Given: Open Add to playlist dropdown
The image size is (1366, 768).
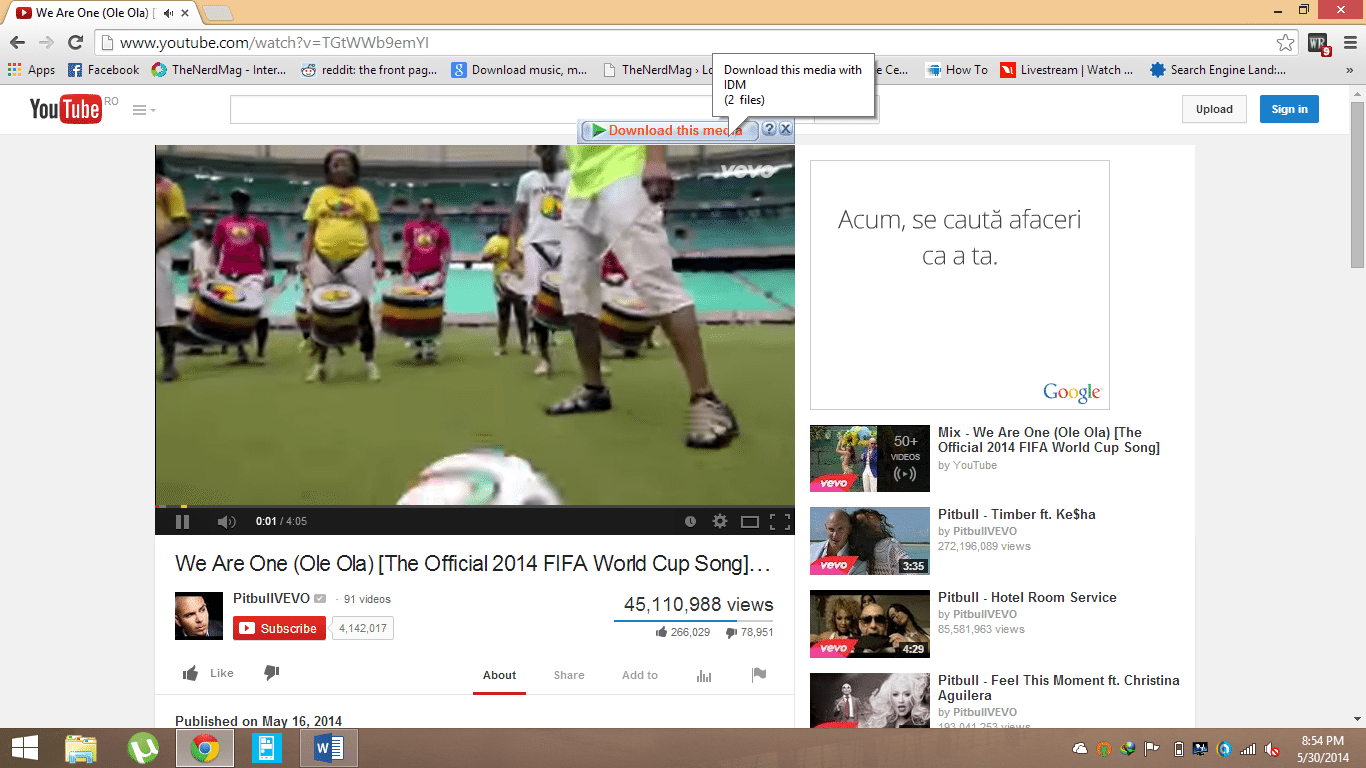Looking at the screenshot, I should pos(640,675).
